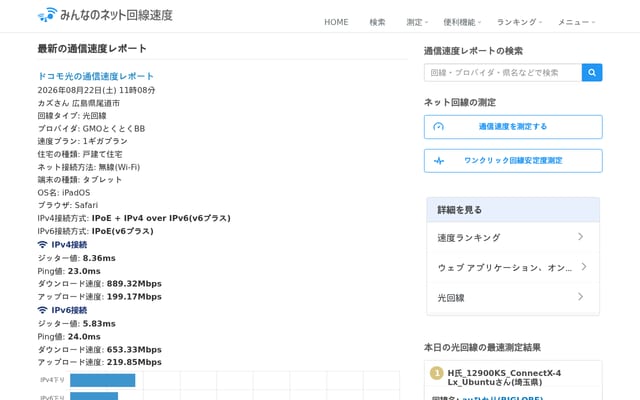The height and width of the screenshot is (400, 640).
Task: Click the 通信速度を測定する button
Action: tap(513, 127)
